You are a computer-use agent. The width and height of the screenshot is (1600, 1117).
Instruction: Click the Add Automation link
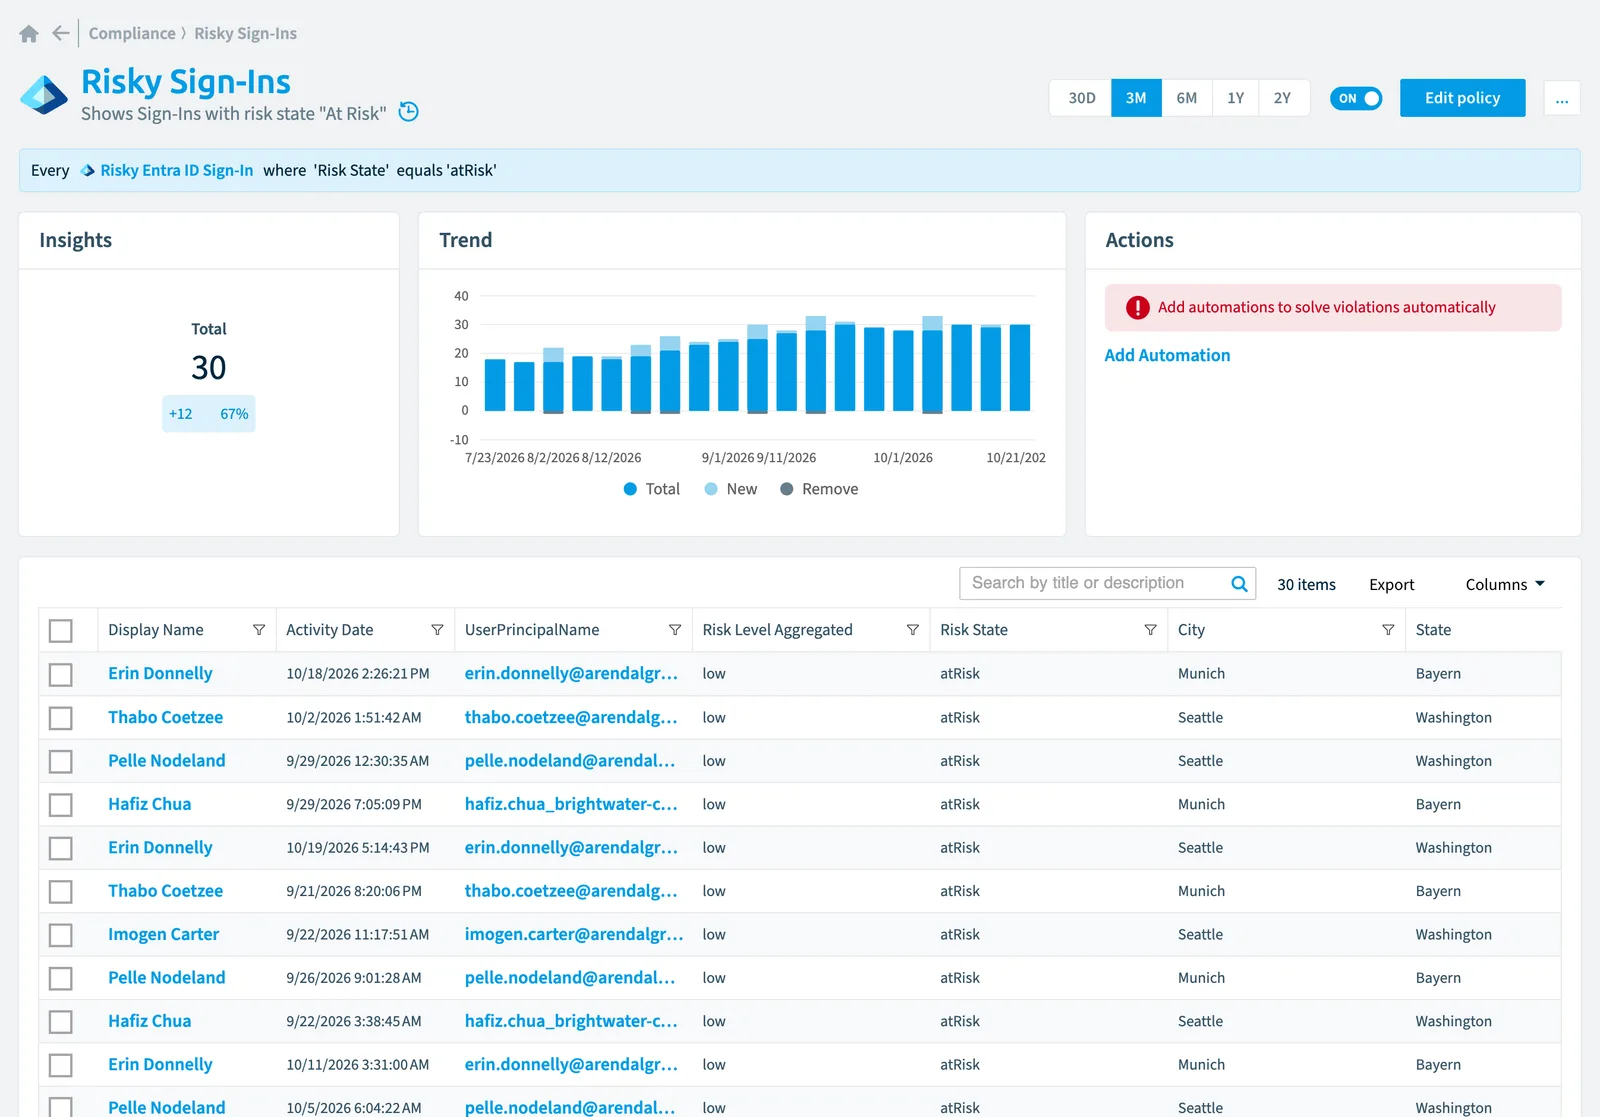[x=1167, y=355]
